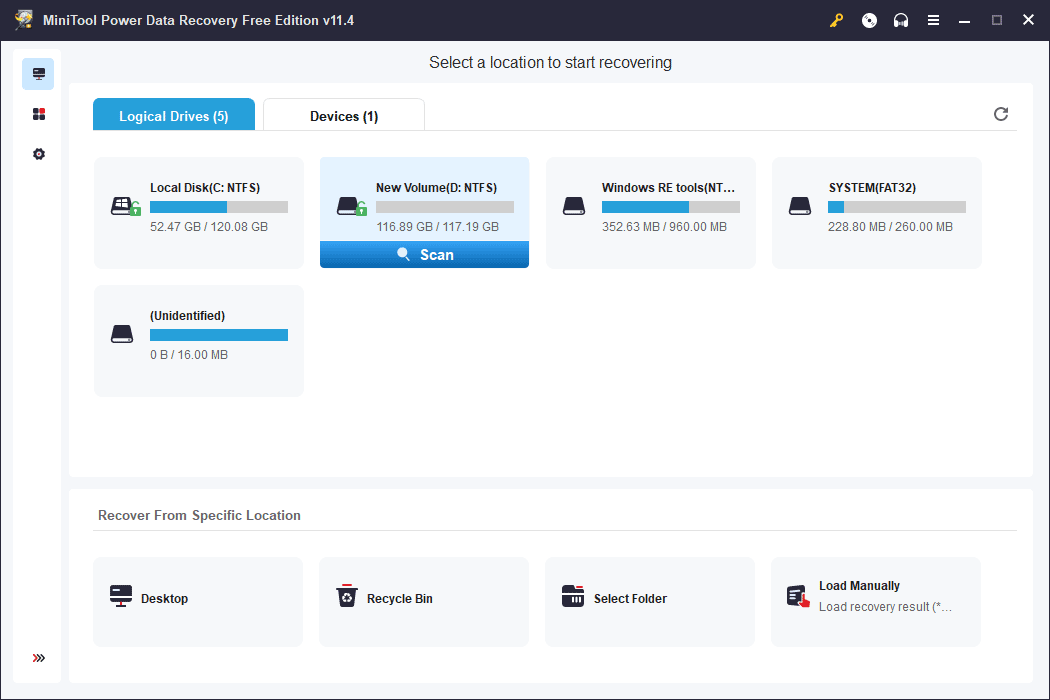Switch to the Devices tab
This screenshot has height=700, width=1050.
pyautogui.click(x=343, y=115)
